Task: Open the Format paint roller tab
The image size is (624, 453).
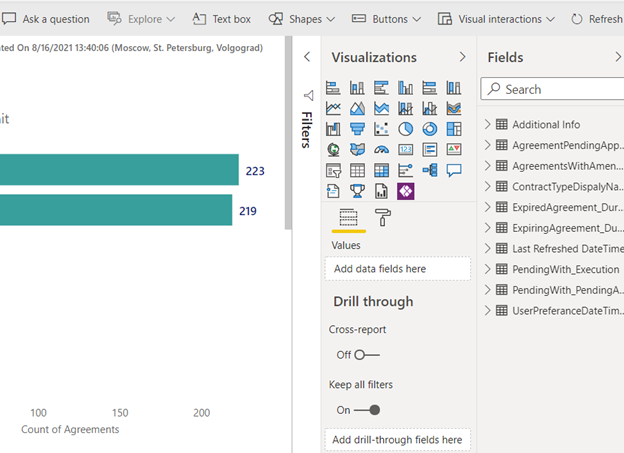Action: (x=382, y=218)
